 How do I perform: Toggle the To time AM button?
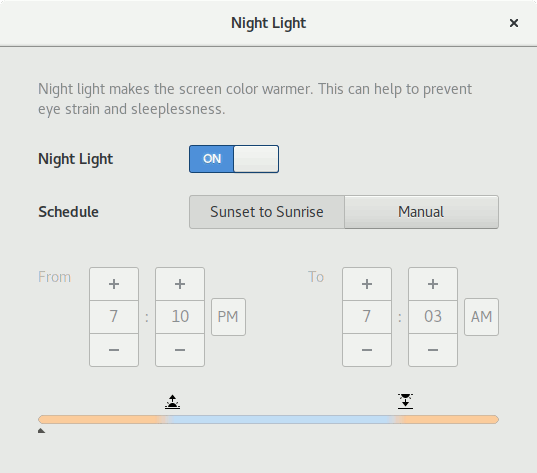[481, 317]
